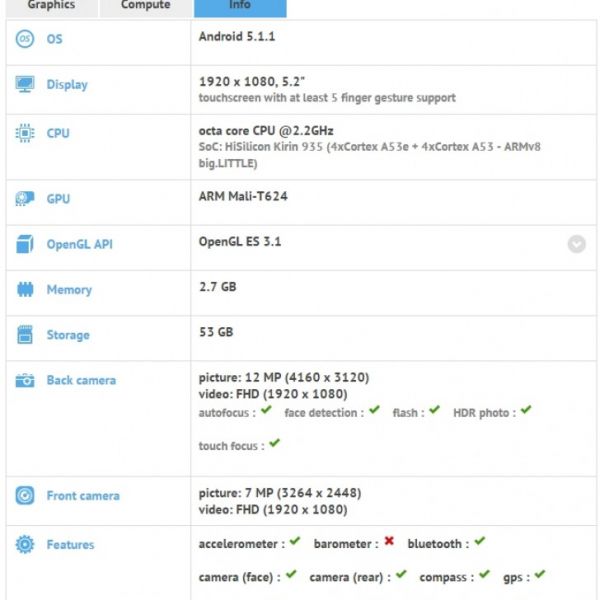This screenshot has height=600, width=600.
Task: Click the CPU chip icon
Action: pyautogui.click(x=25, y=133)
